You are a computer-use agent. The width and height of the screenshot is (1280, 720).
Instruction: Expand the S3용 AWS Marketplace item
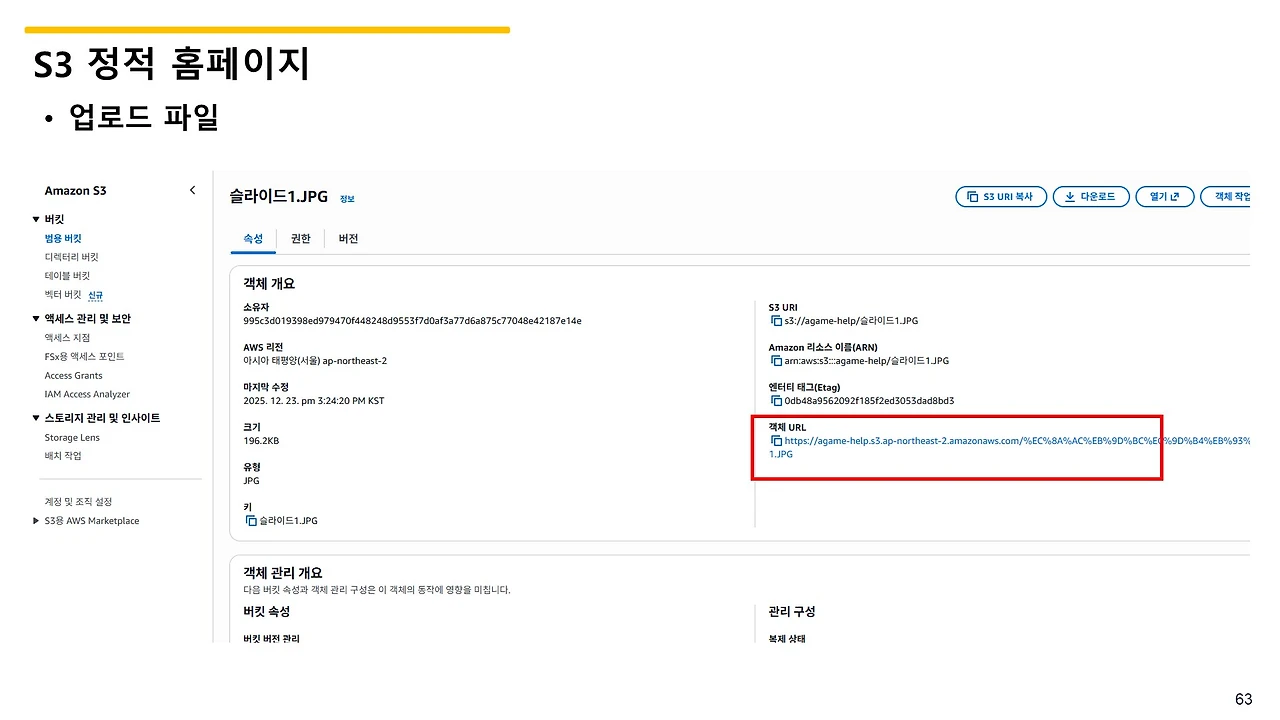36,521
